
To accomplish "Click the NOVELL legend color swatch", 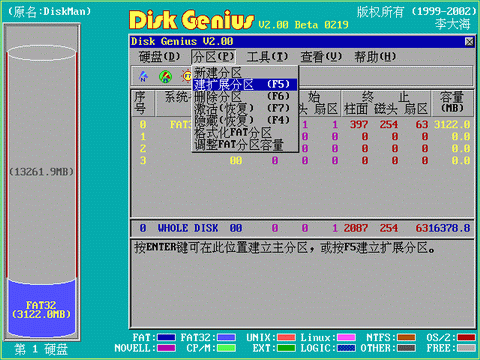I will (166, 348).
